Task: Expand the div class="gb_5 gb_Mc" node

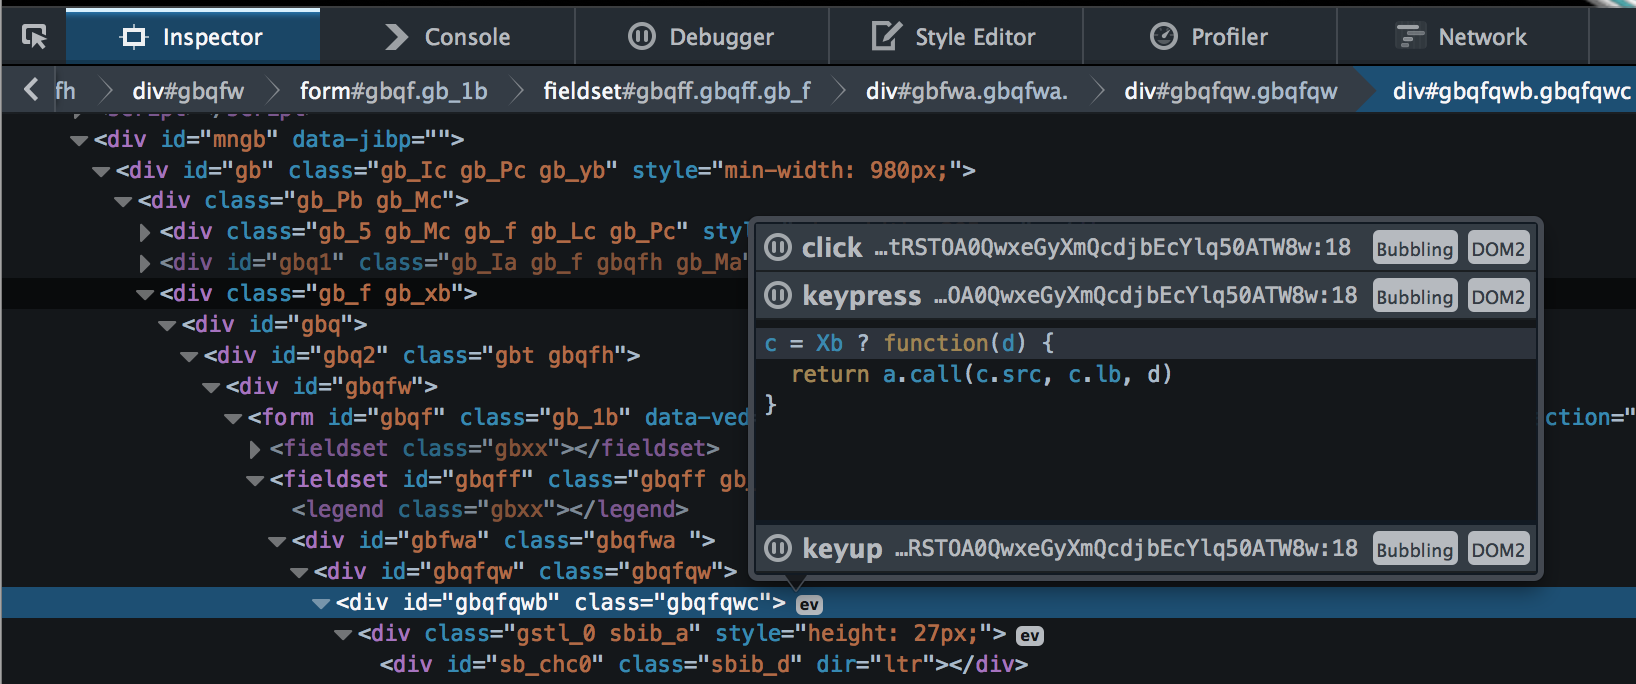Action: [x=145, y=233]
